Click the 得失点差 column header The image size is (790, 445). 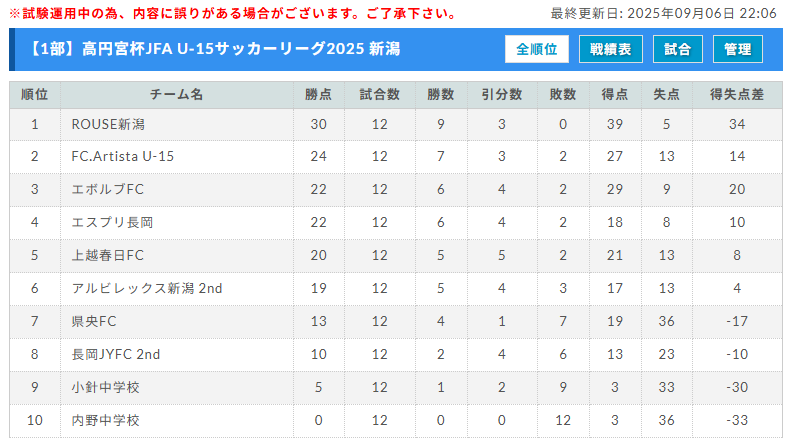[x=737, y=94]
